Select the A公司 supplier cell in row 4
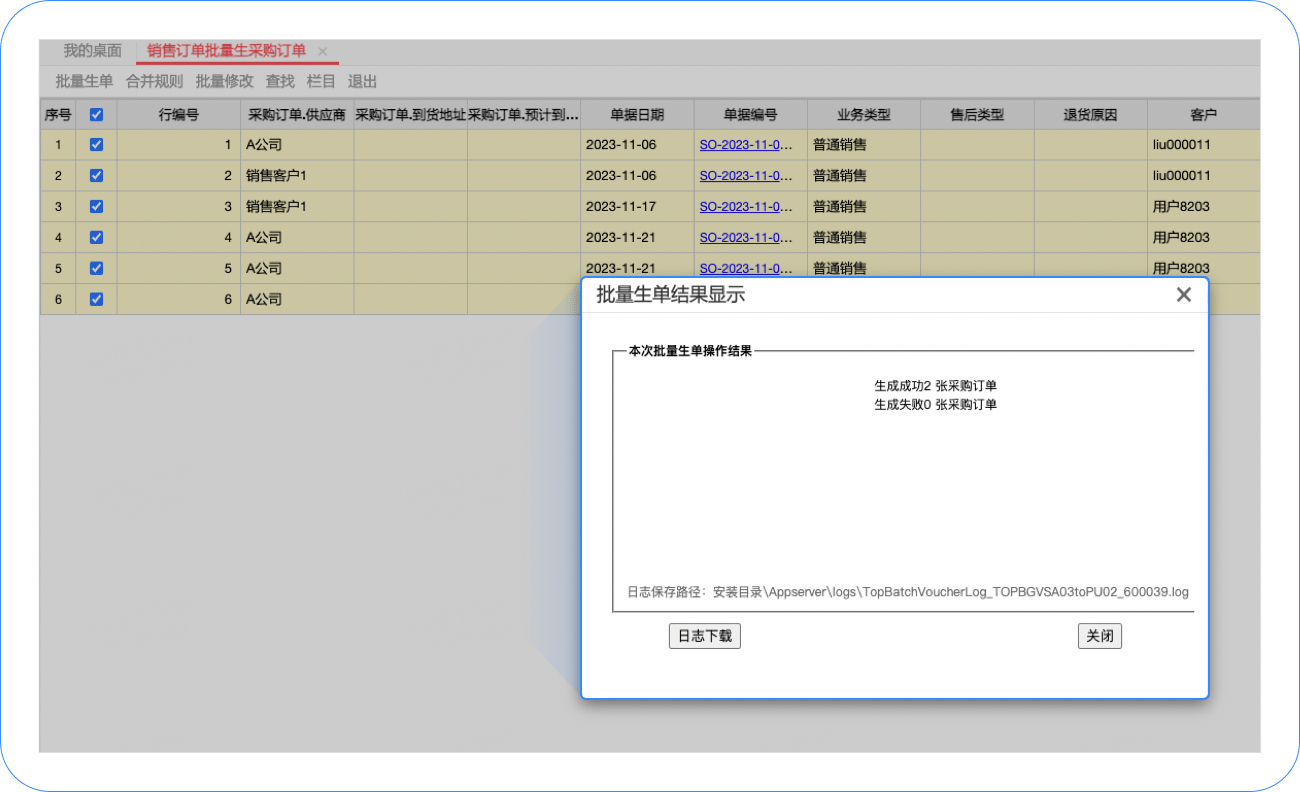This screenshot has height=792, width=1300. (x=297, y=238)
